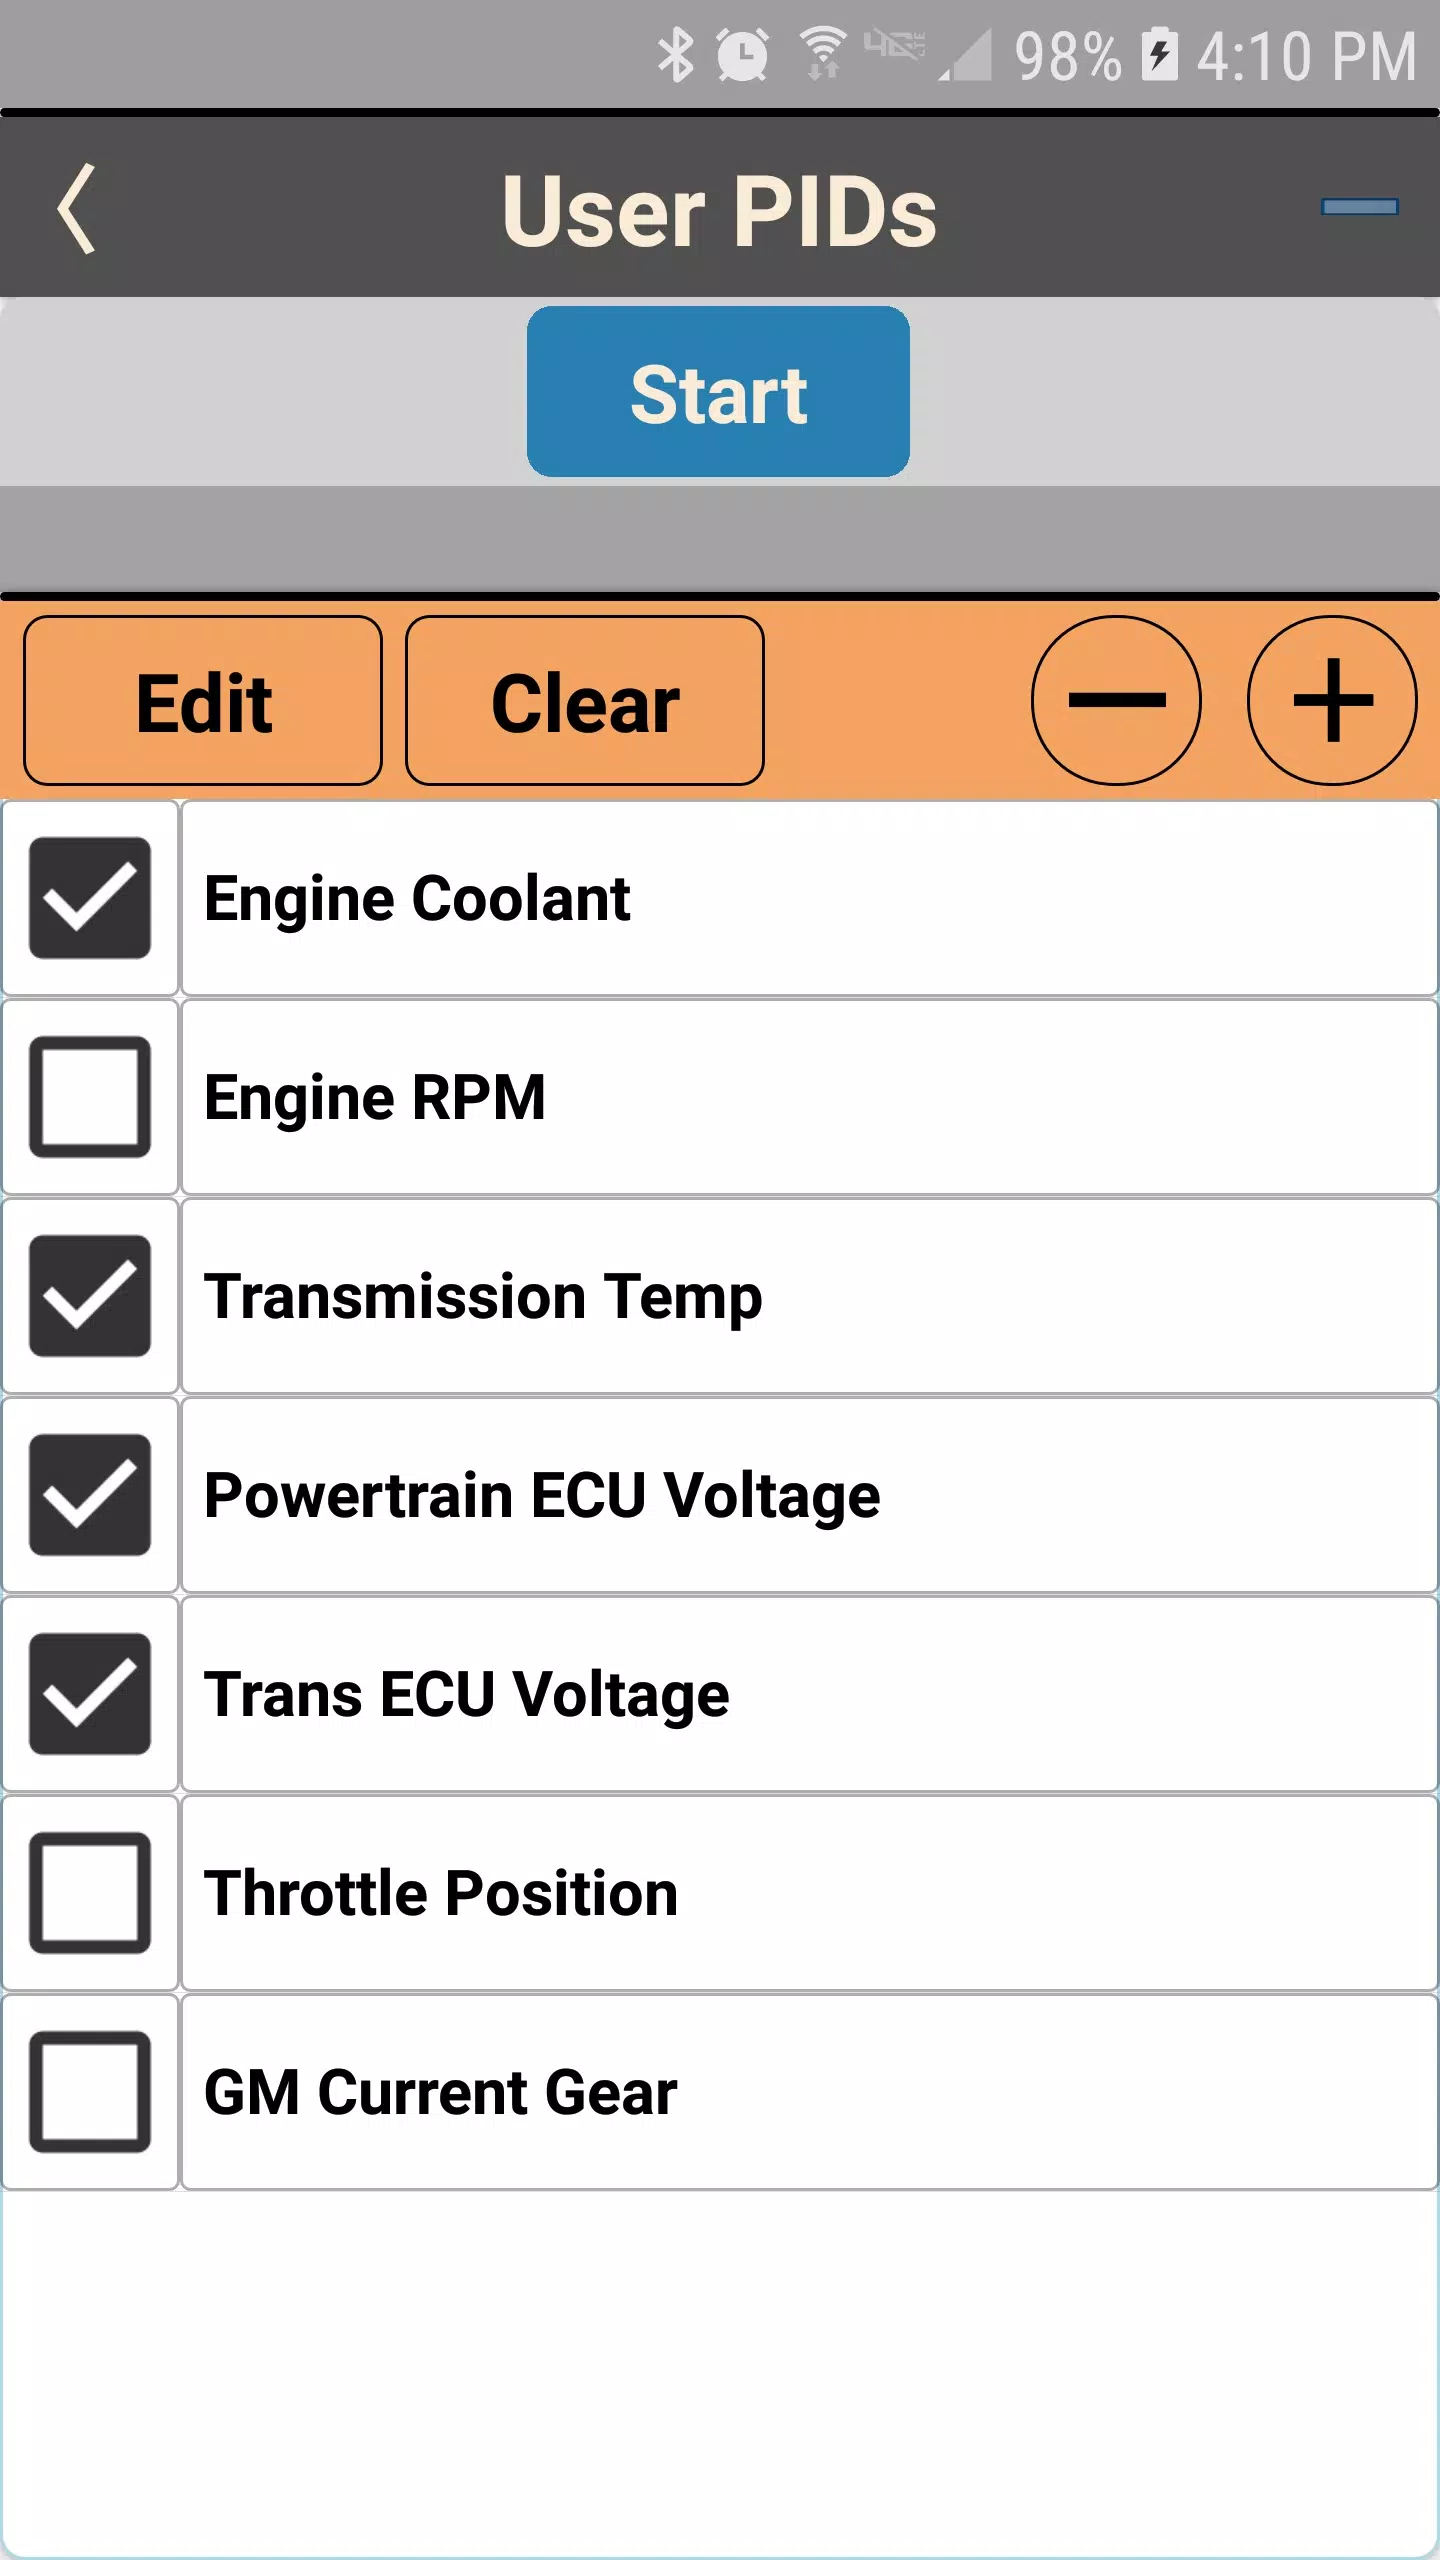Viewport: 1440px width, 2560px height.
Task: Tap the Wi-Fi icon in the status bar
Action: [822, 57]
